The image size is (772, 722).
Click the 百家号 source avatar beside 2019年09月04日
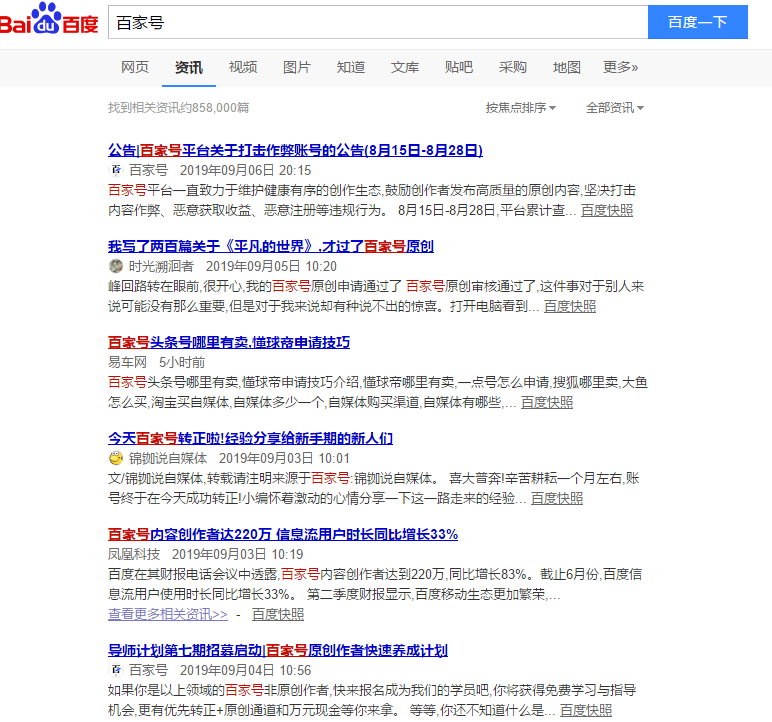pyautogui.click(x=116, y=670)
